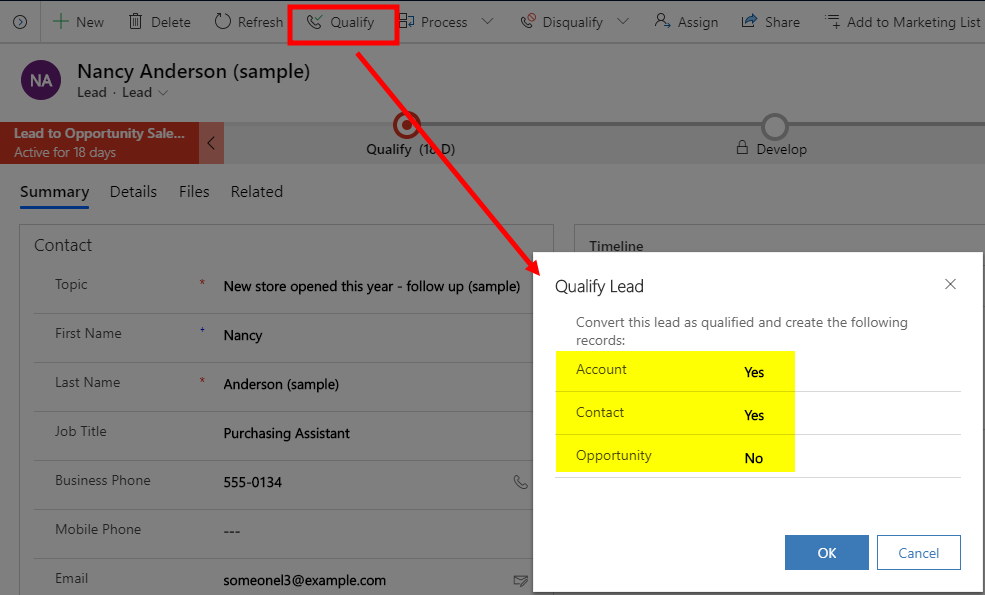Switch to the Details tab

pyautogui.click(x=133, y=192)
